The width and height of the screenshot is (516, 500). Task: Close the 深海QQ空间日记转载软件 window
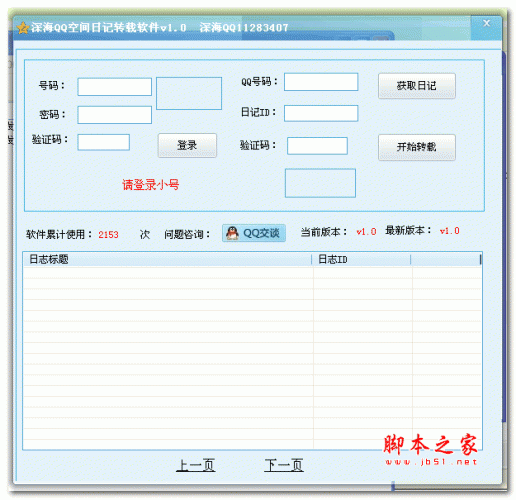486,23
